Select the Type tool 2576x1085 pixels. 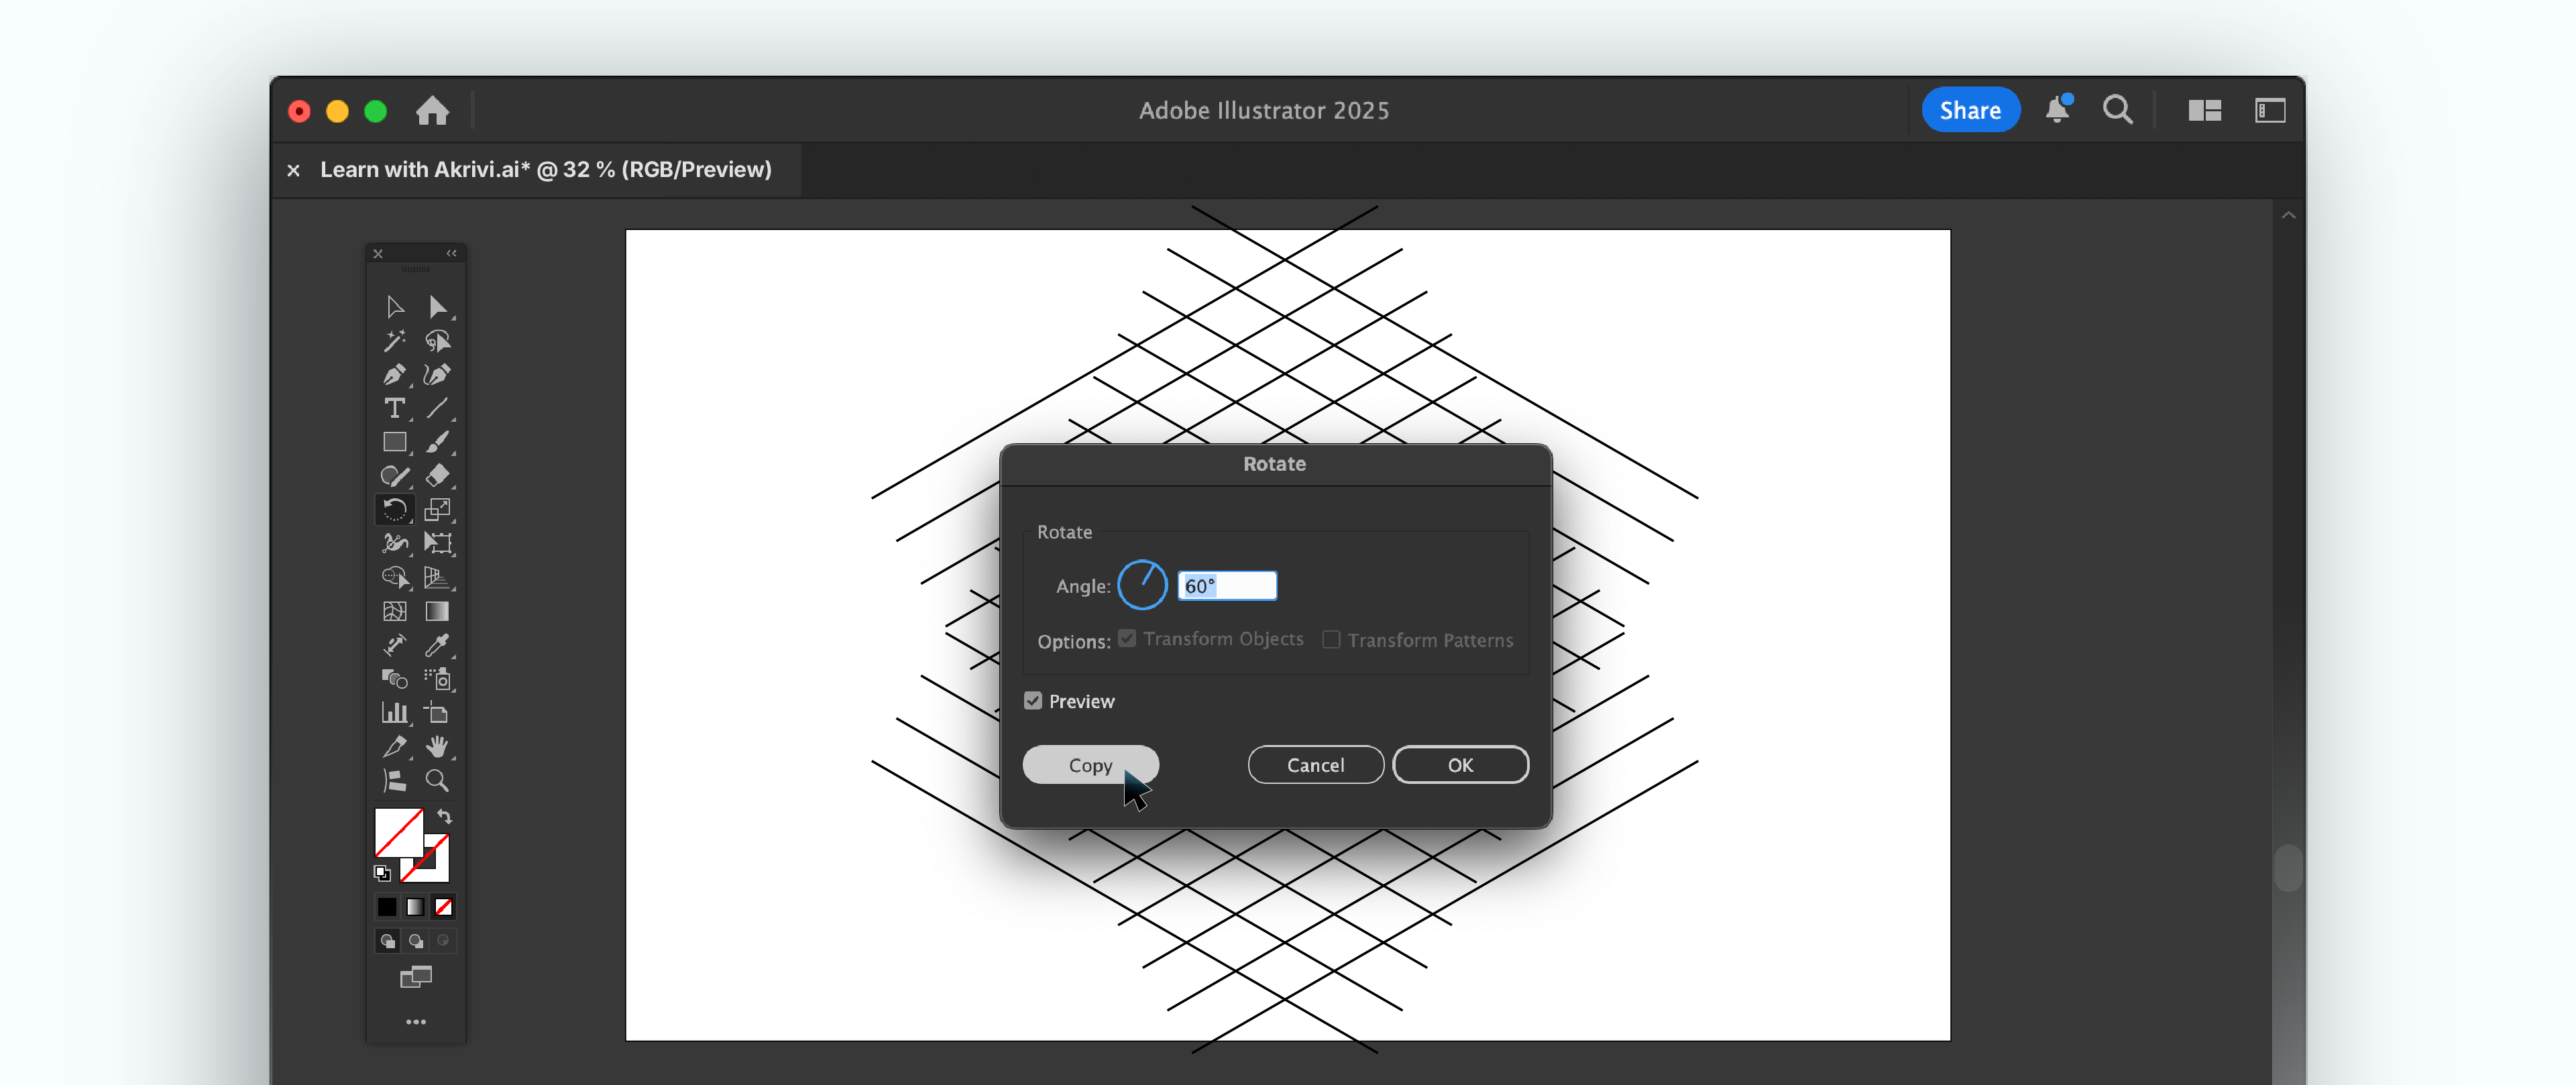tap(395, 408)
